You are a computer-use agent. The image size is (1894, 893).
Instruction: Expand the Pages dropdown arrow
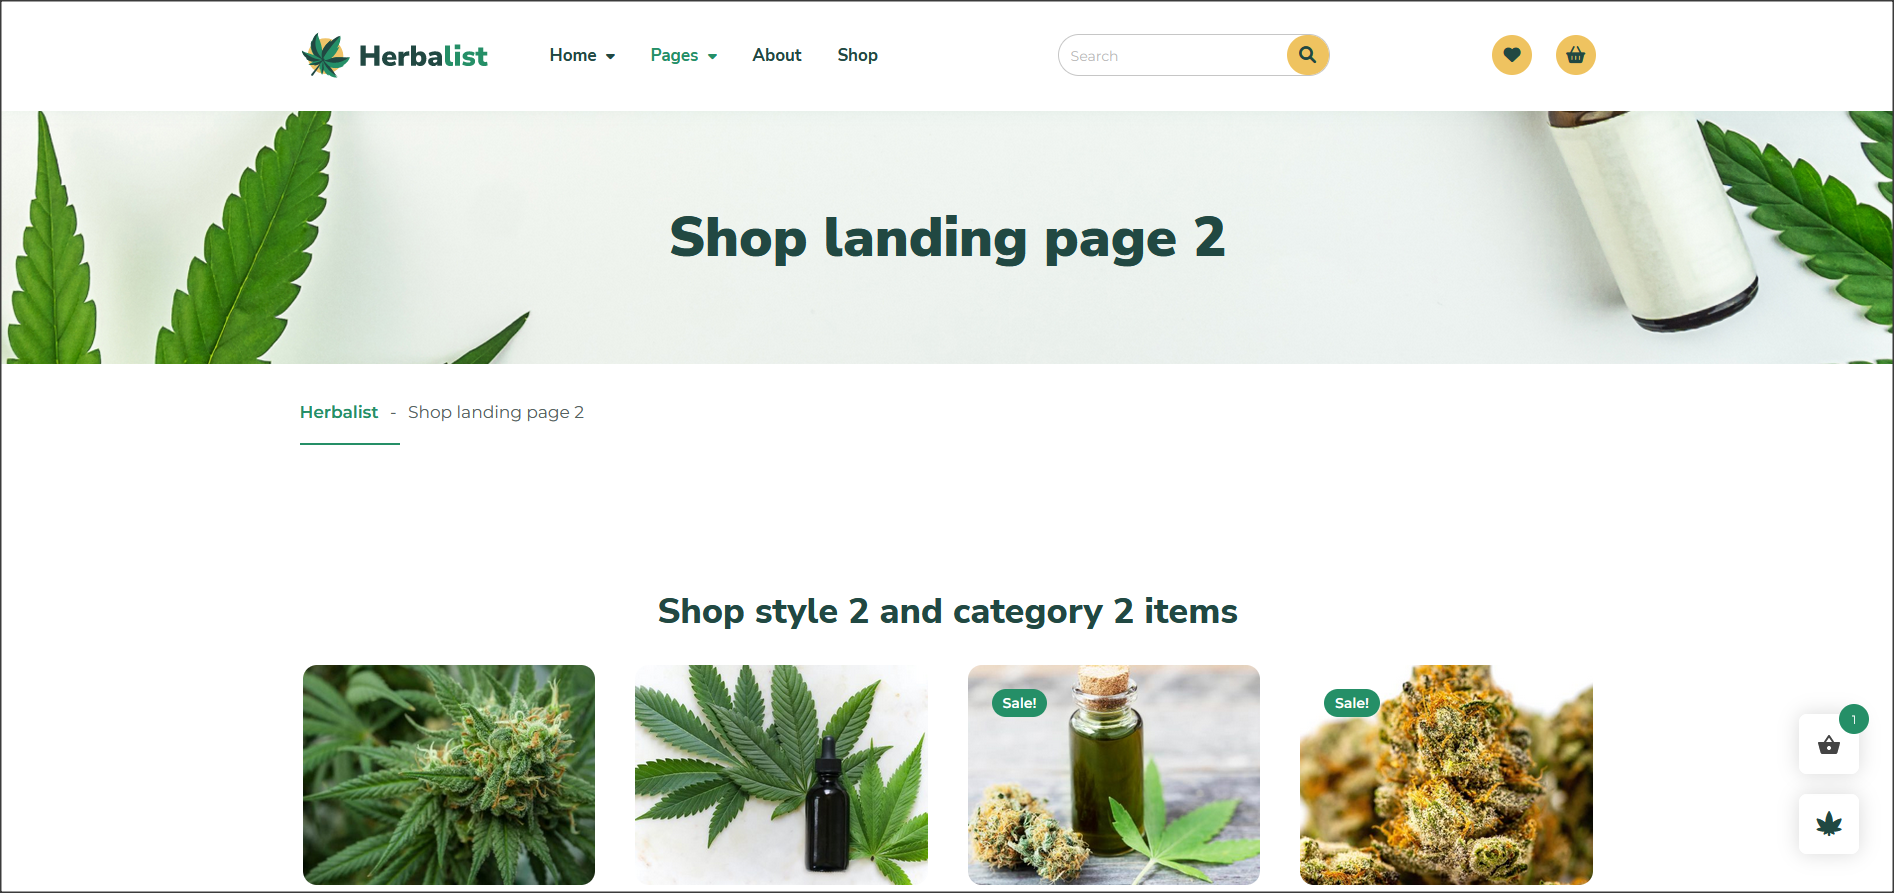tap(712, 57)
